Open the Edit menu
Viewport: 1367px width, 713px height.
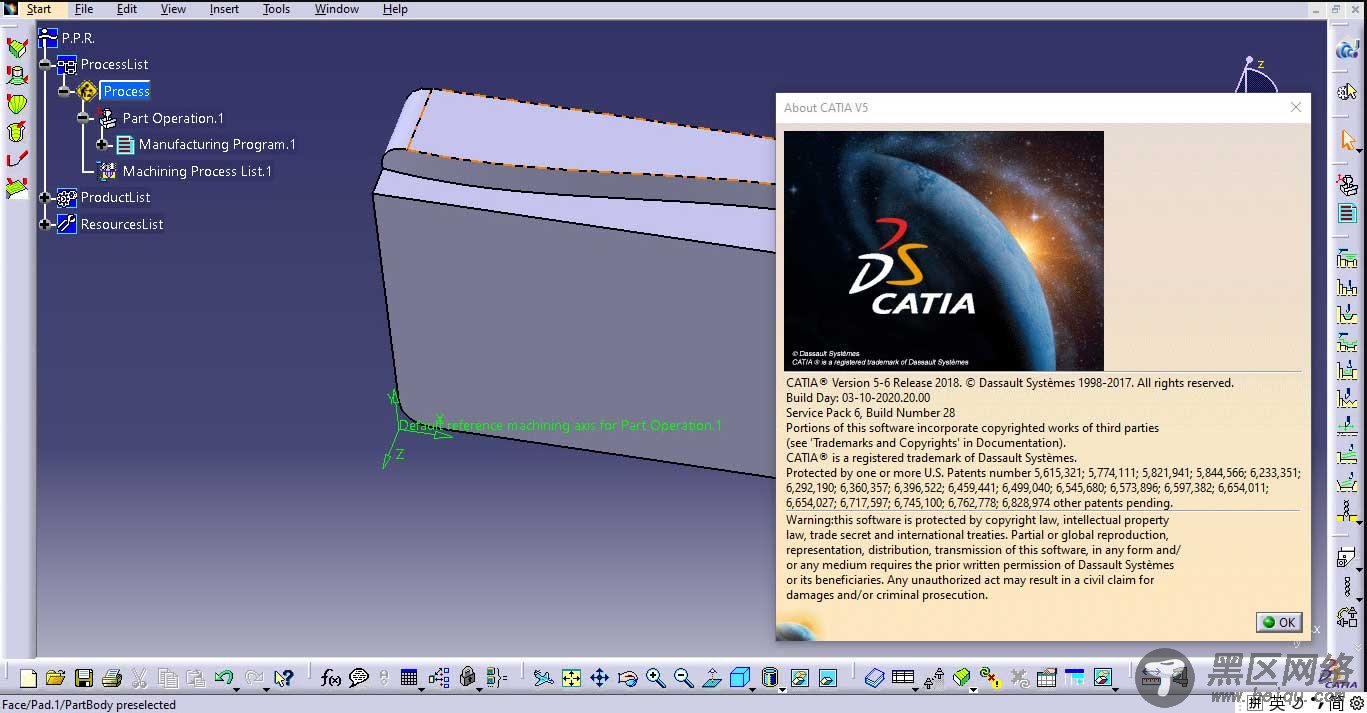point(127,9)
